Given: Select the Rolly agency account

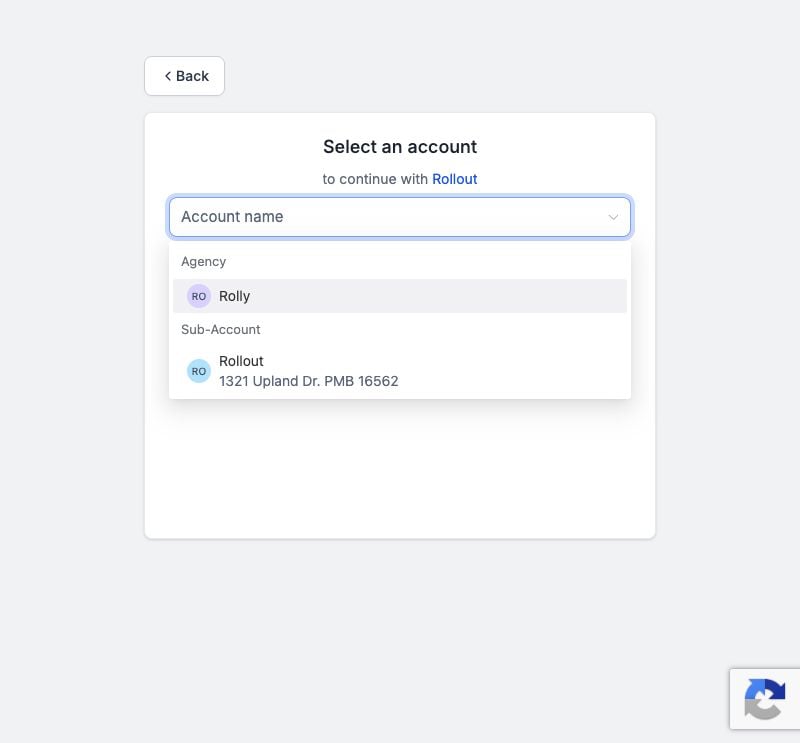Looking at the screenshot, I should click(399, 296).
